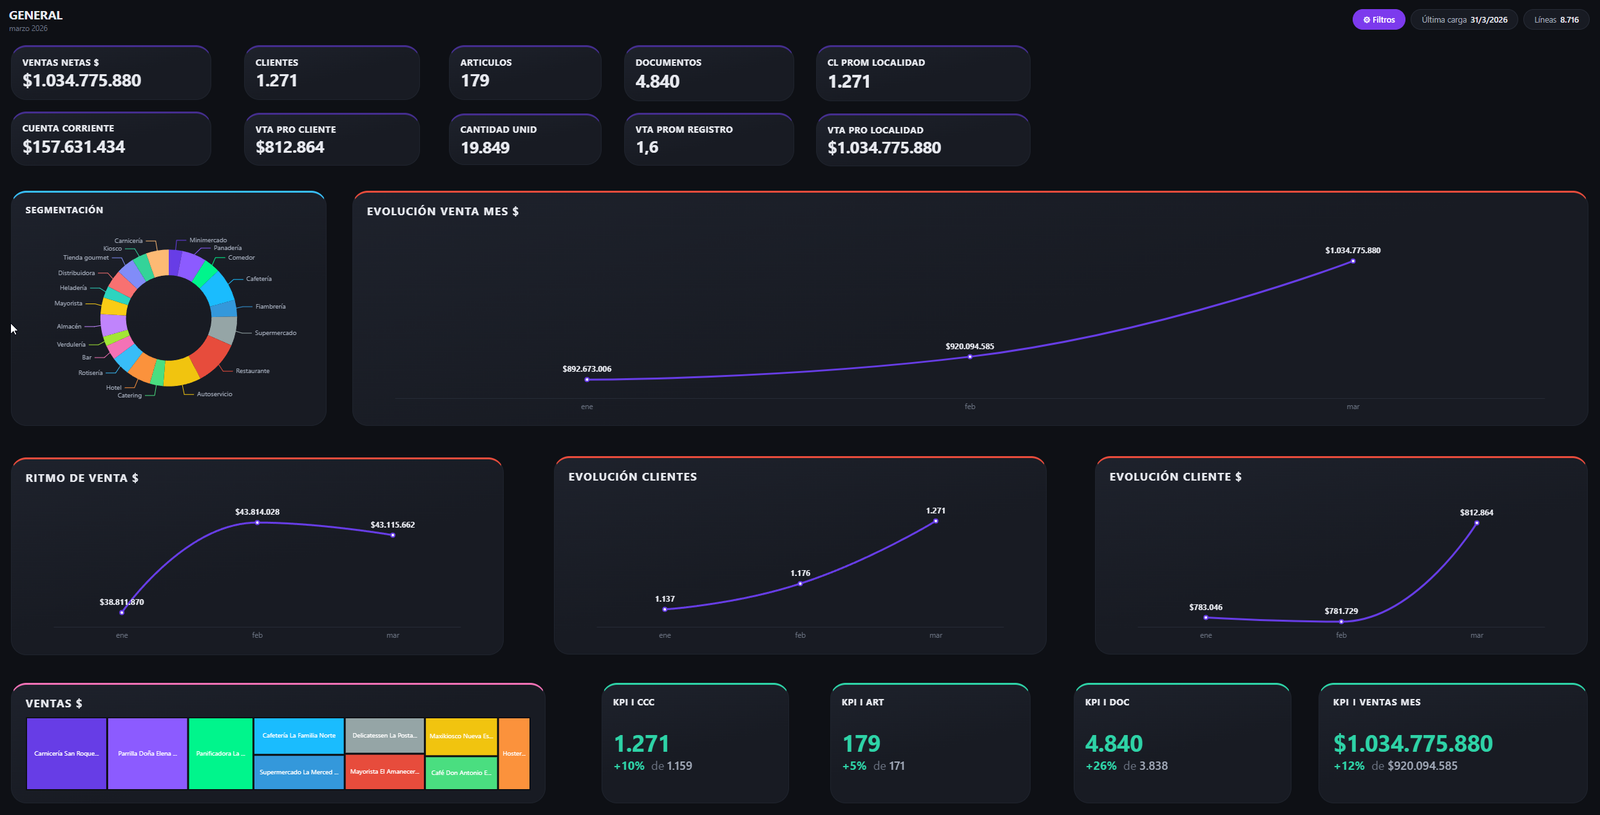This screenshot has height=815, width=1600.
Task: Select the Carnicería San Roque treemap tile
Action: click(66, 753)
